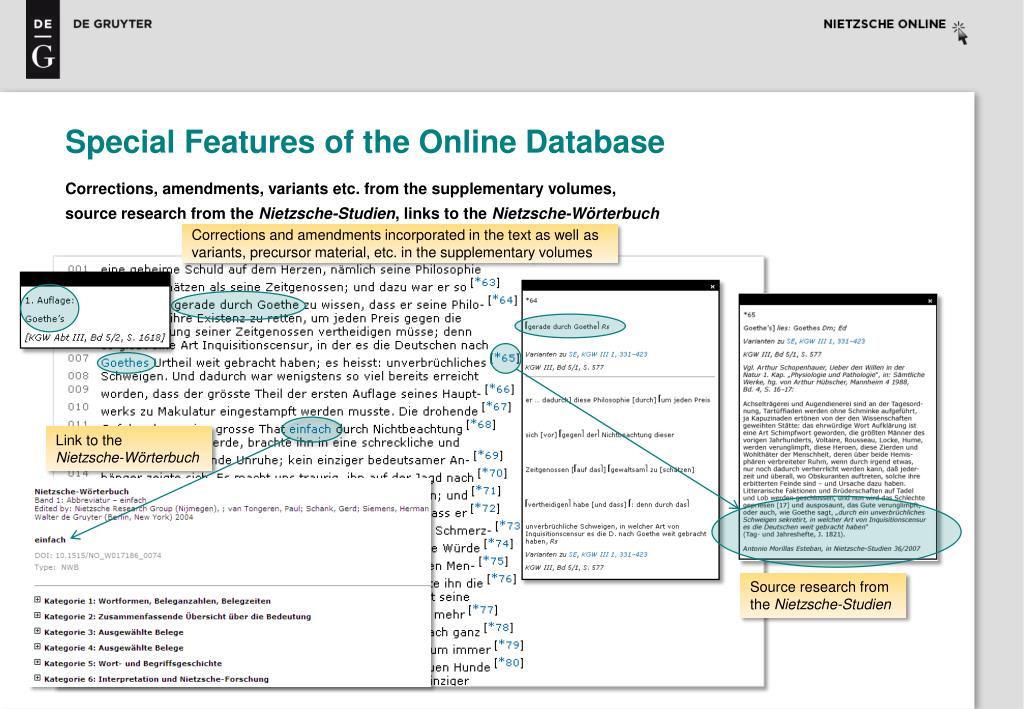Expand Kategorie 4: Ausgewählte Belege

37,647
